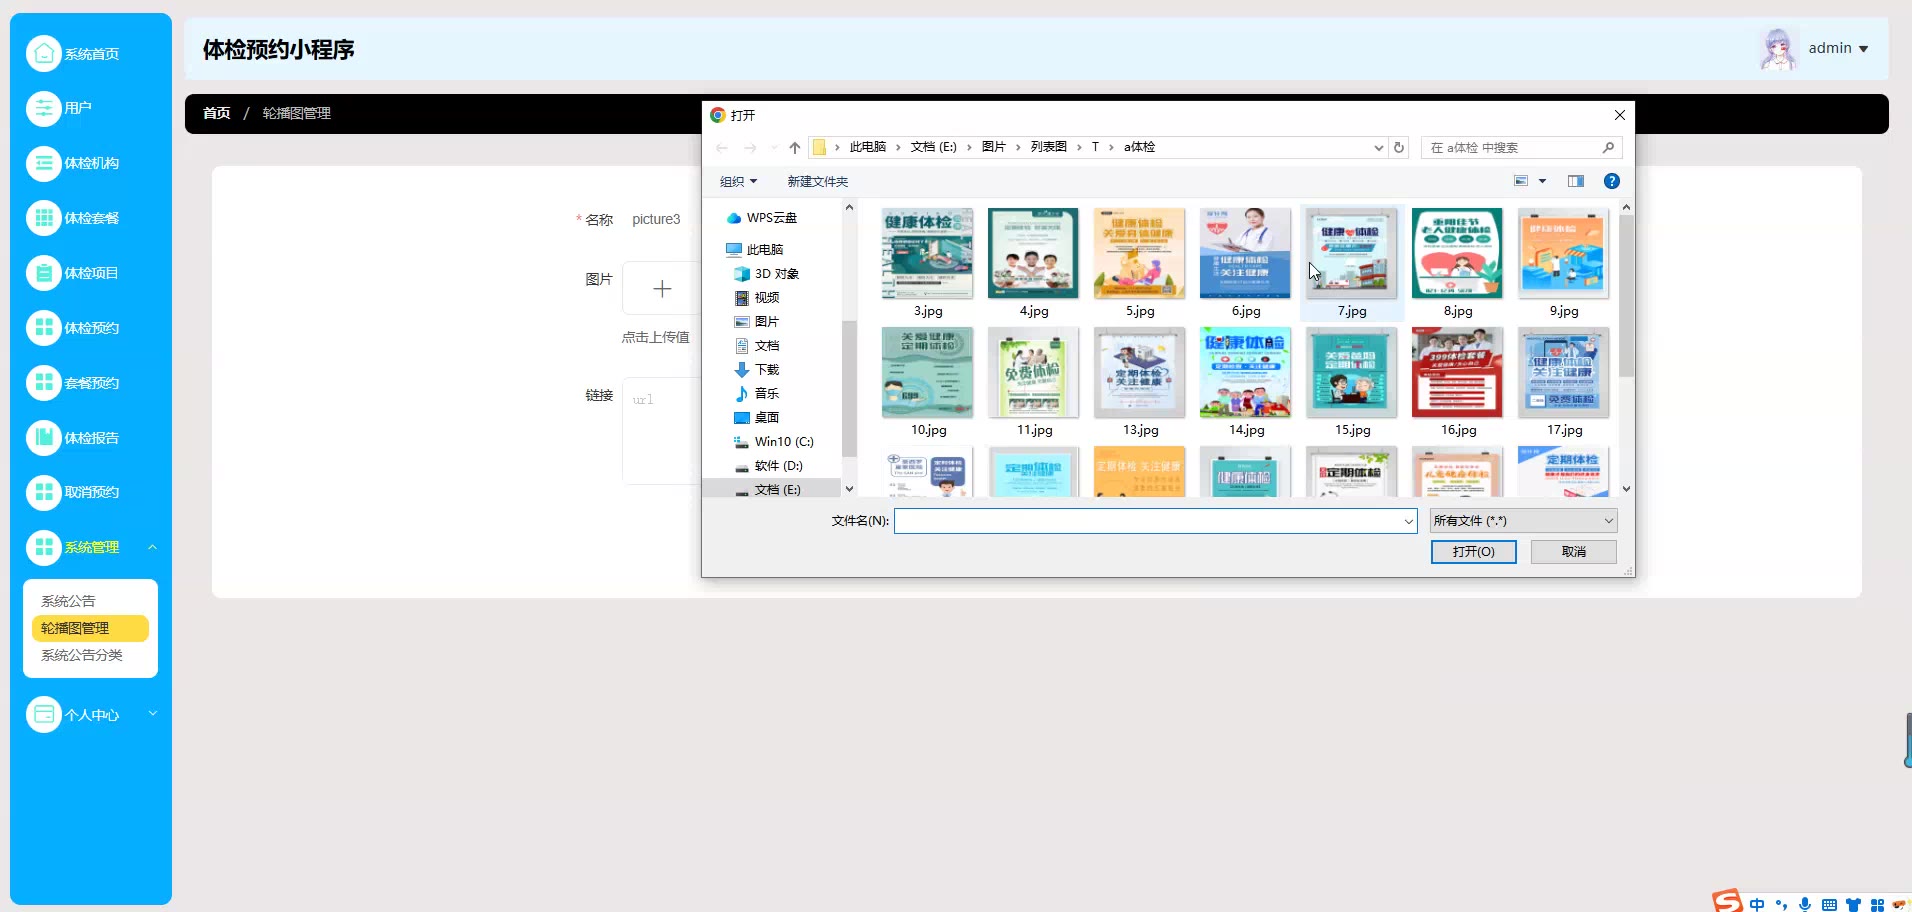
Task: Click the 体检预约 sidebar icon
Action: [x=44, y=328]
